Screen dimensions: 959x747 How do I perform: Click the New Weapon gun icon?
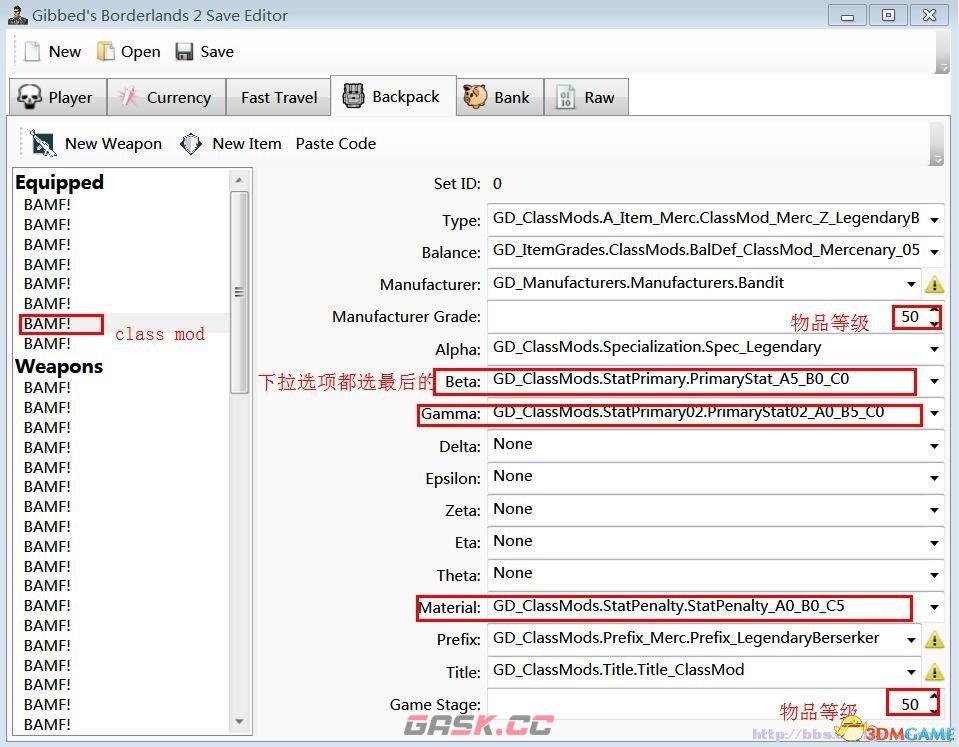[x=43, y=143]
